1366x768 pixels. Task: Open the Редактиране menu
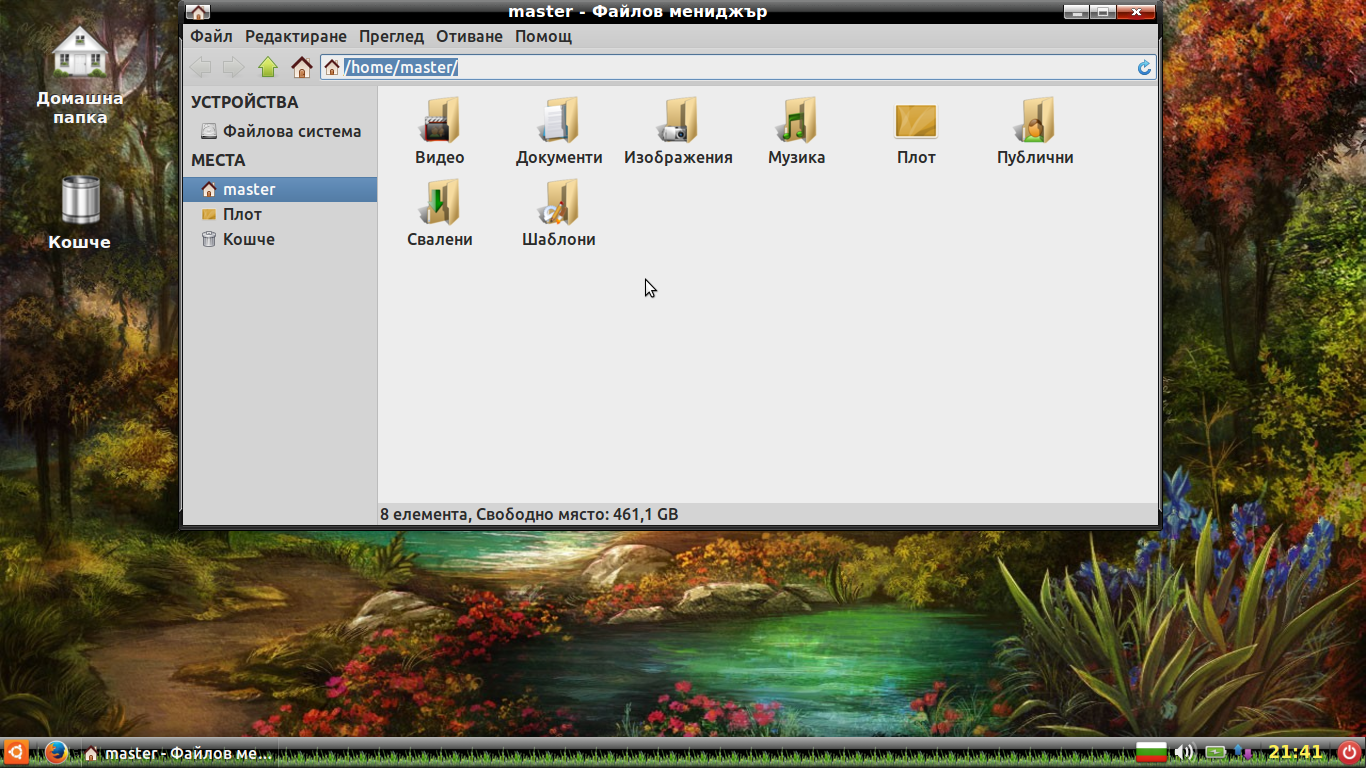[x=296, y=36]
